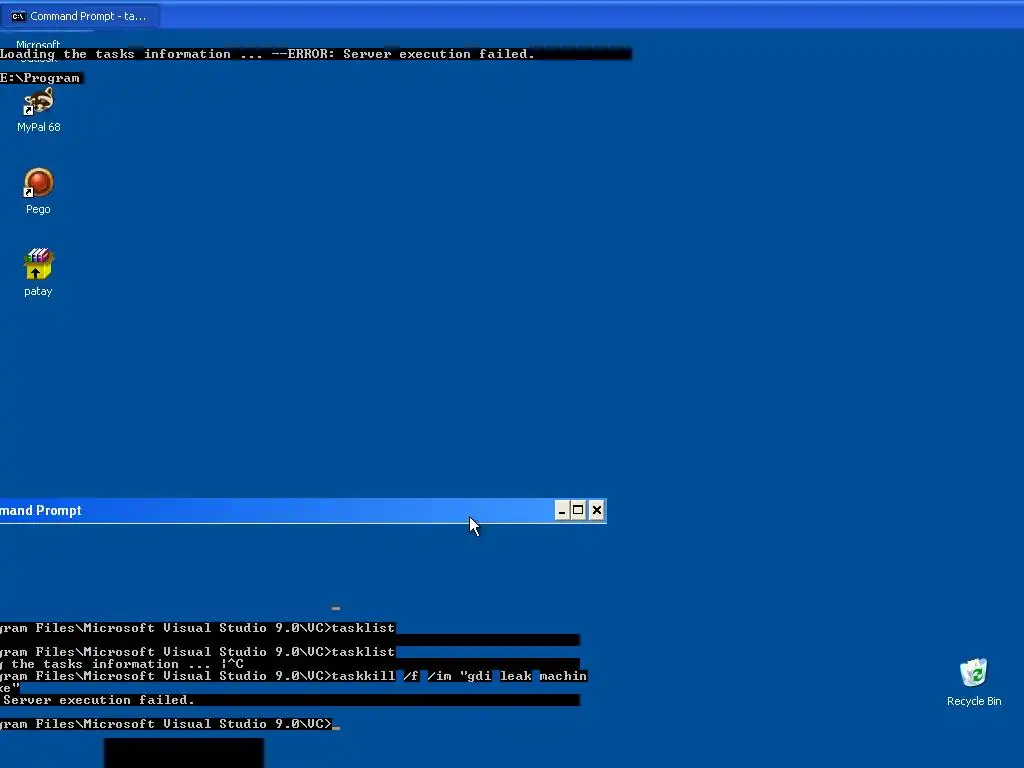The height and width of the screenshot is (768, 1024).
Task: Open the MyPal 68 desktop shortcut
Action: [x=39, y=110]
